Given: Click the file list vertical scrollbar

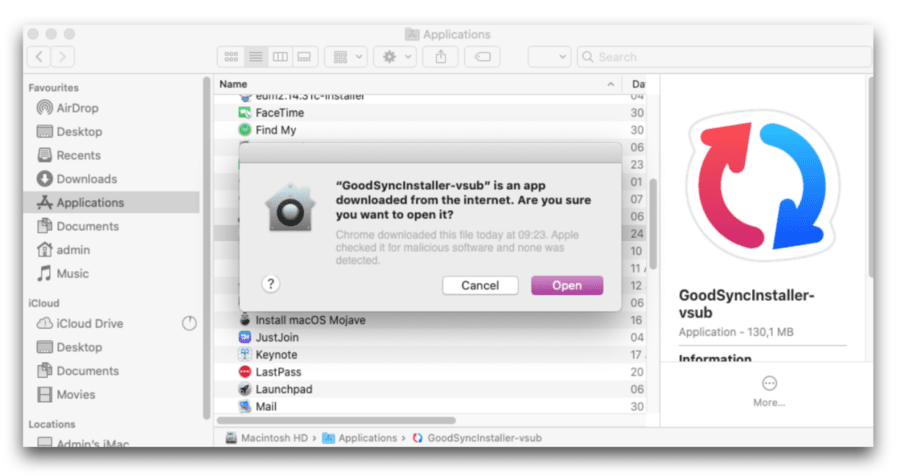Looking at the screenshot, I should pyautogui.click(x=653, y=224).
